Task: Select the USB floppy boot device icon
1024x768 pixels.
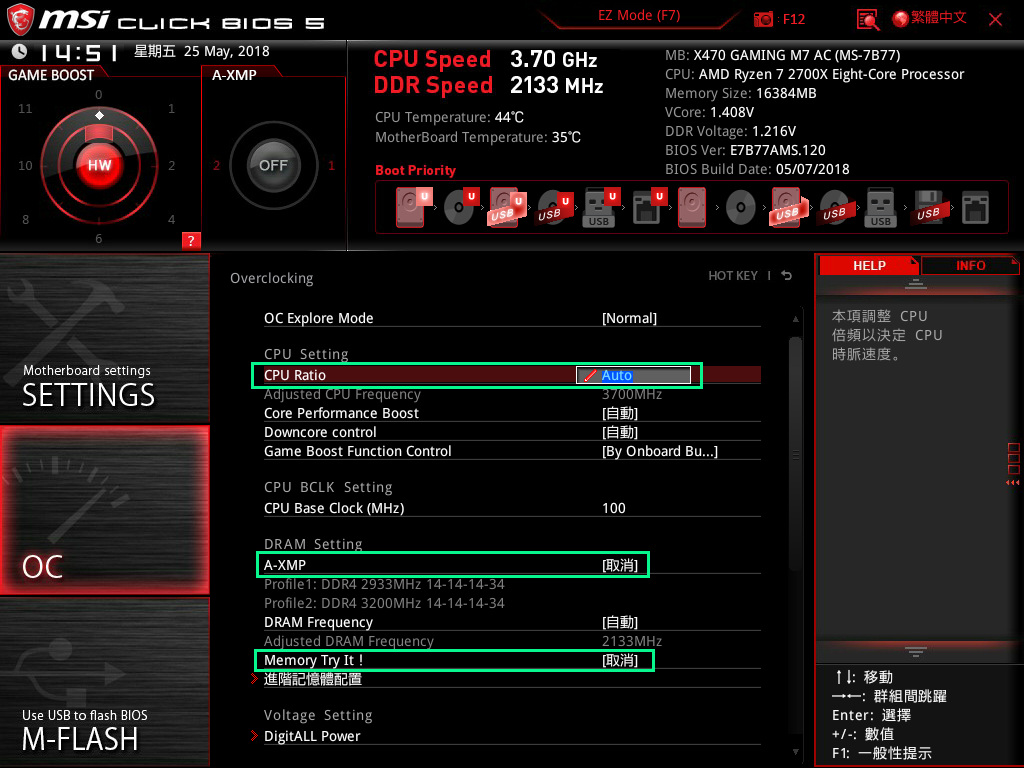Action: point(928,207)
